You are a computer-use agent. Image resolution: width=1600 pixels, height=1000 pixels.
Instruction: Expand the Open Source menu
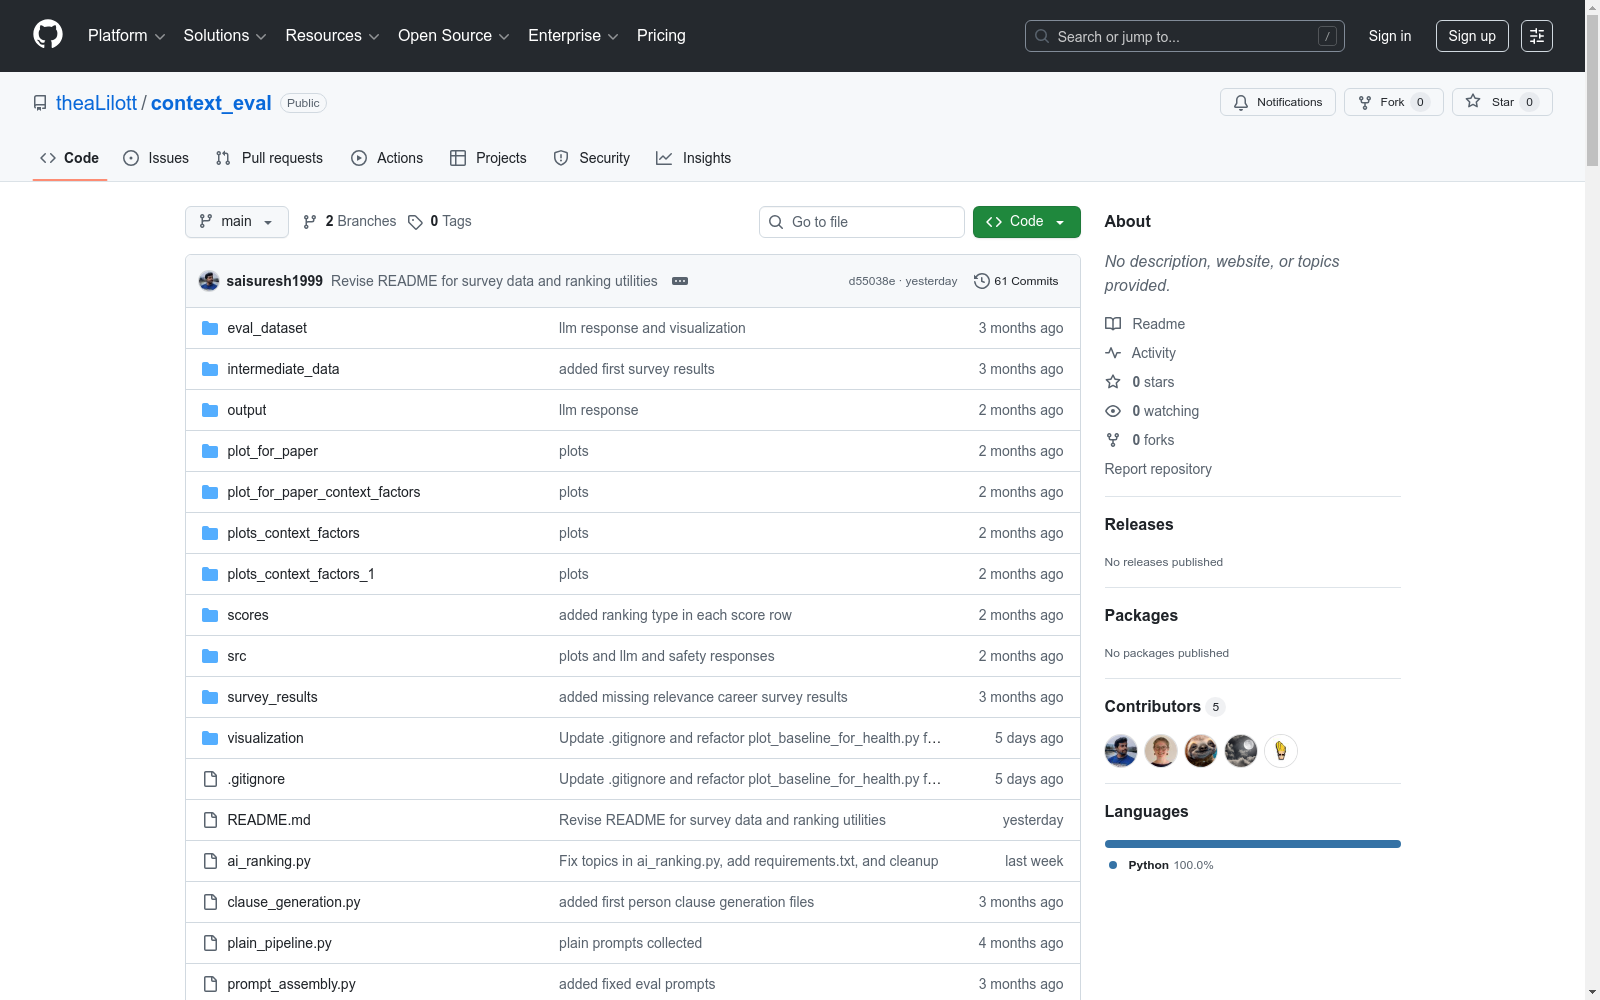454,36
